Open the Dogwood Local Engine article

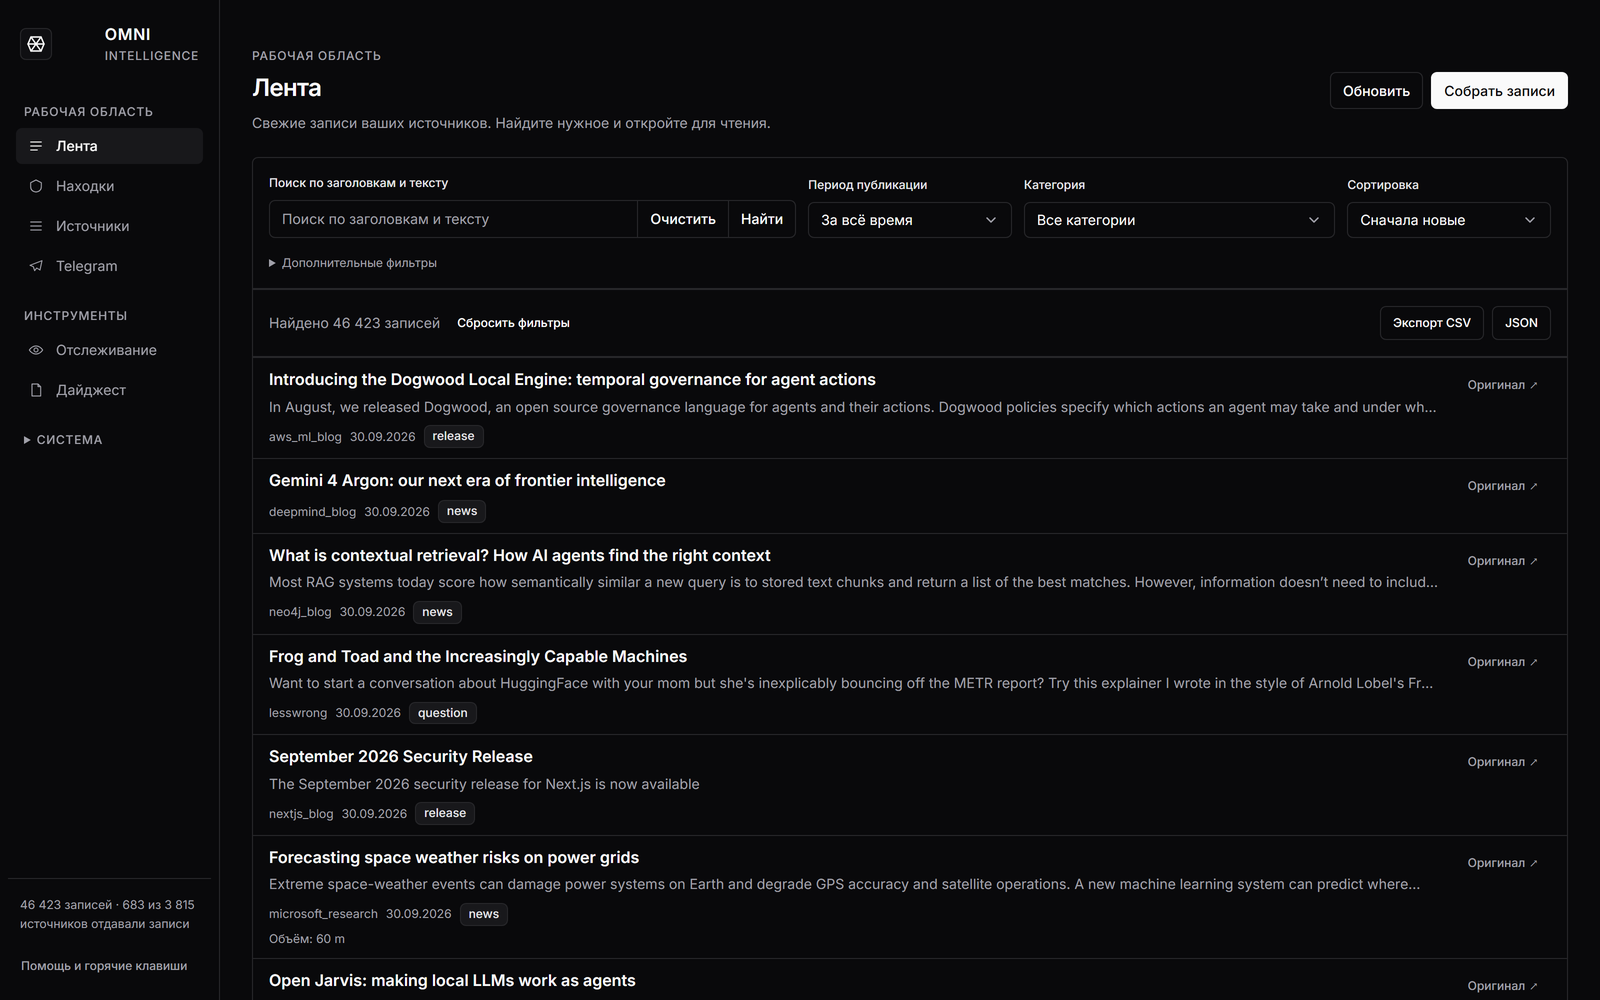572,380
